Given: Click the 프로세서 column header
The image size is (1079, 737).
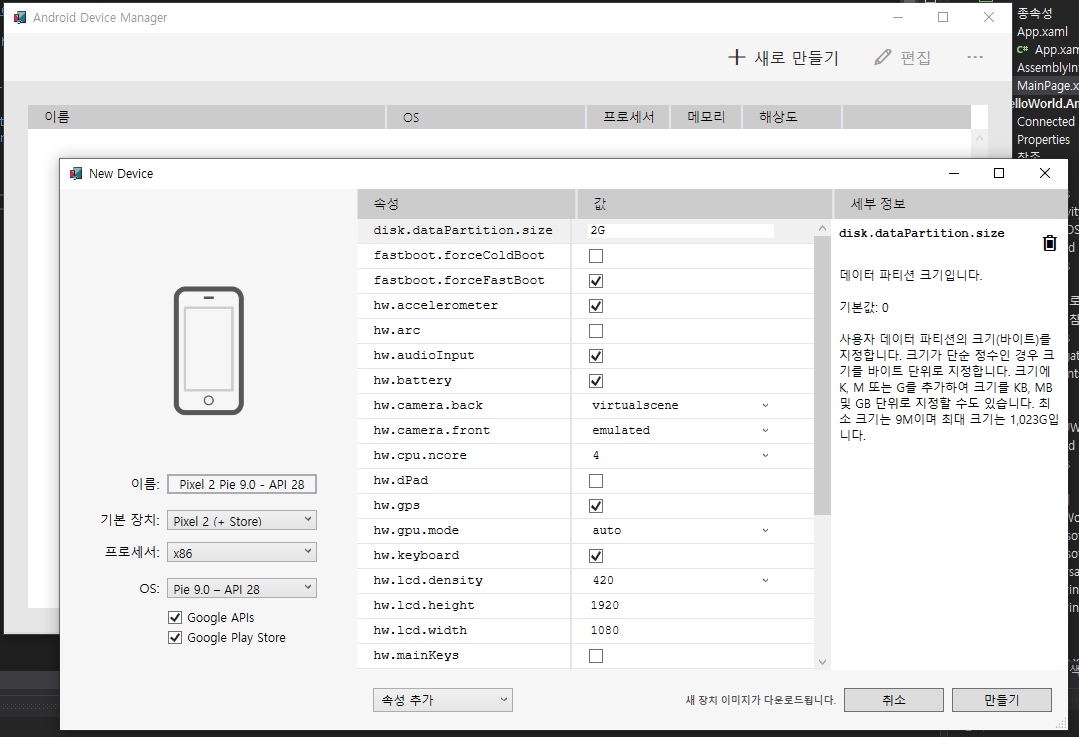Looking at the screenshot, I should (628, 117).
